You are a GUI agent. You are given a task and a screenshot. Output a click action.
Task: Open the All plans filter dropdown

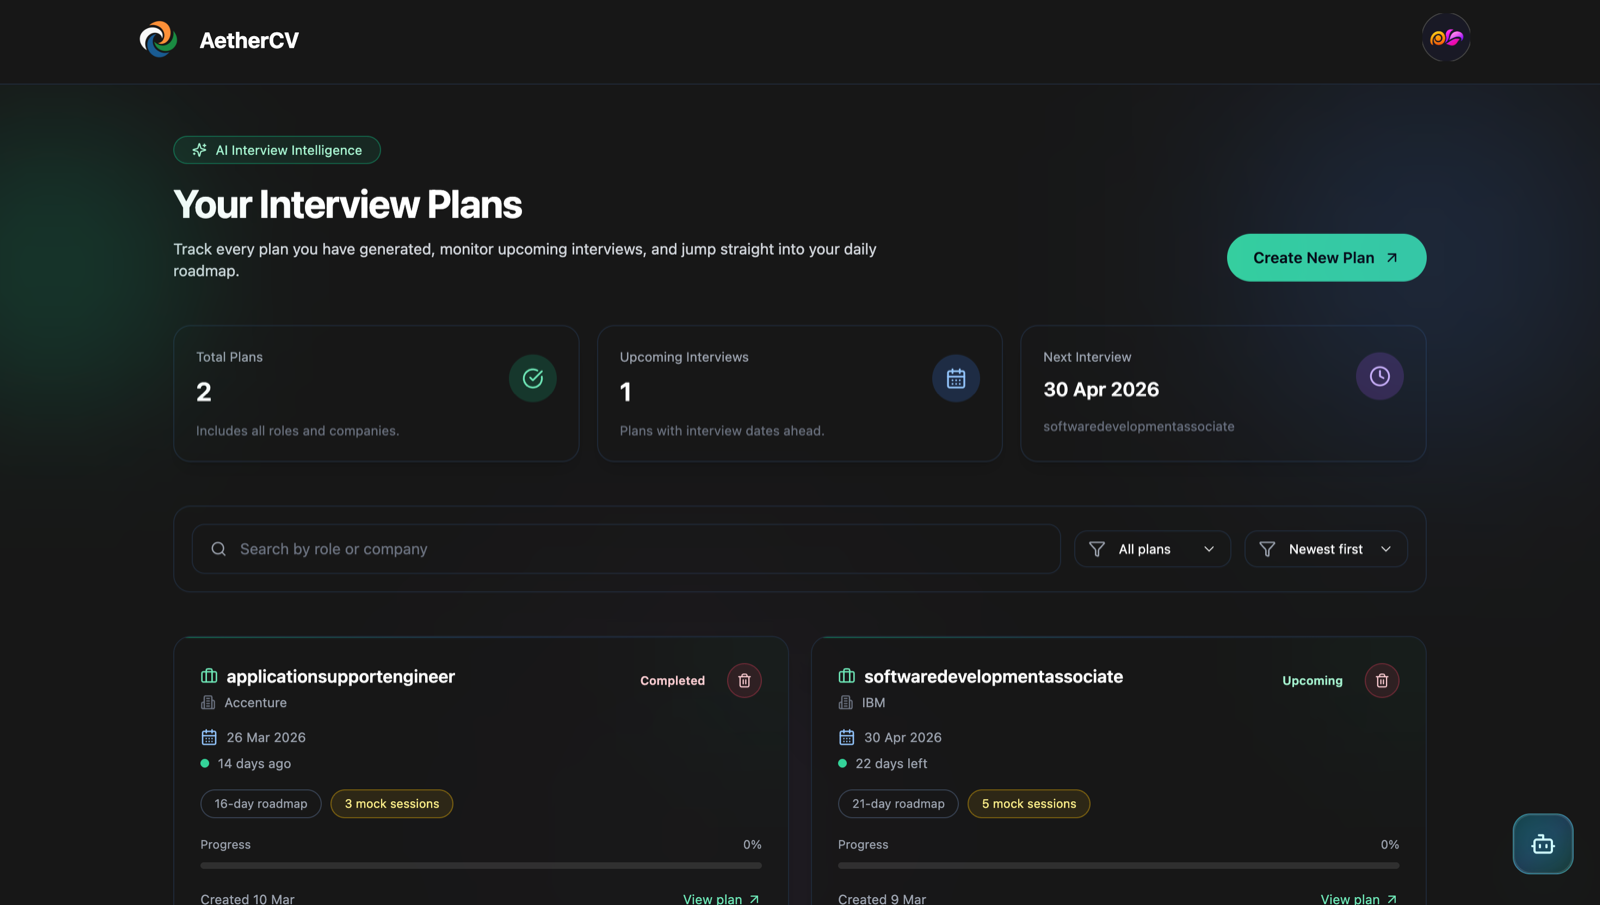pyautogui.click(x=1152, y=549)
